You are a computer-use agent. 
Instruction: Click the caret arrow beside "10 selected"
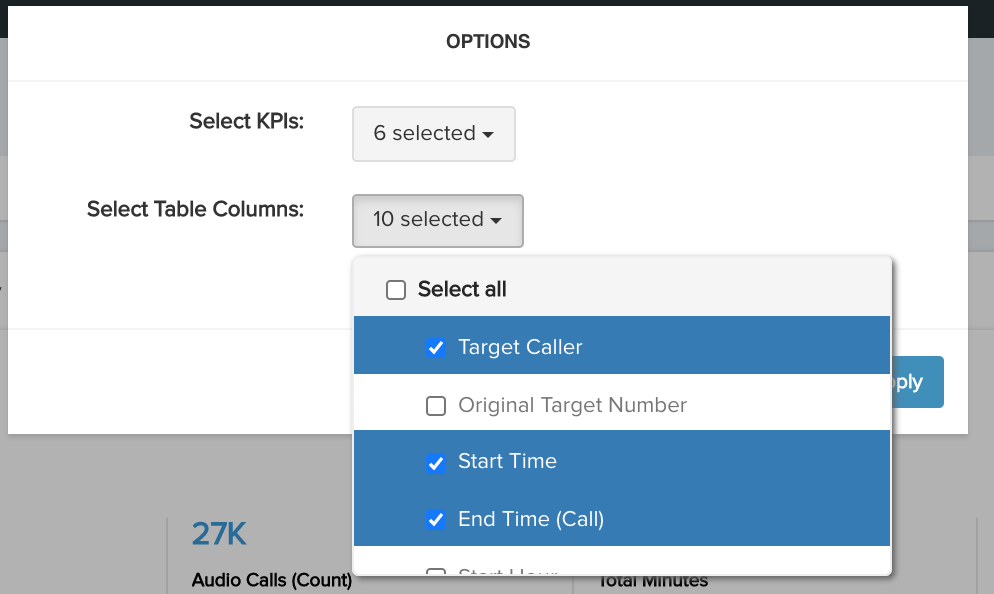click(x=496, y=221)
